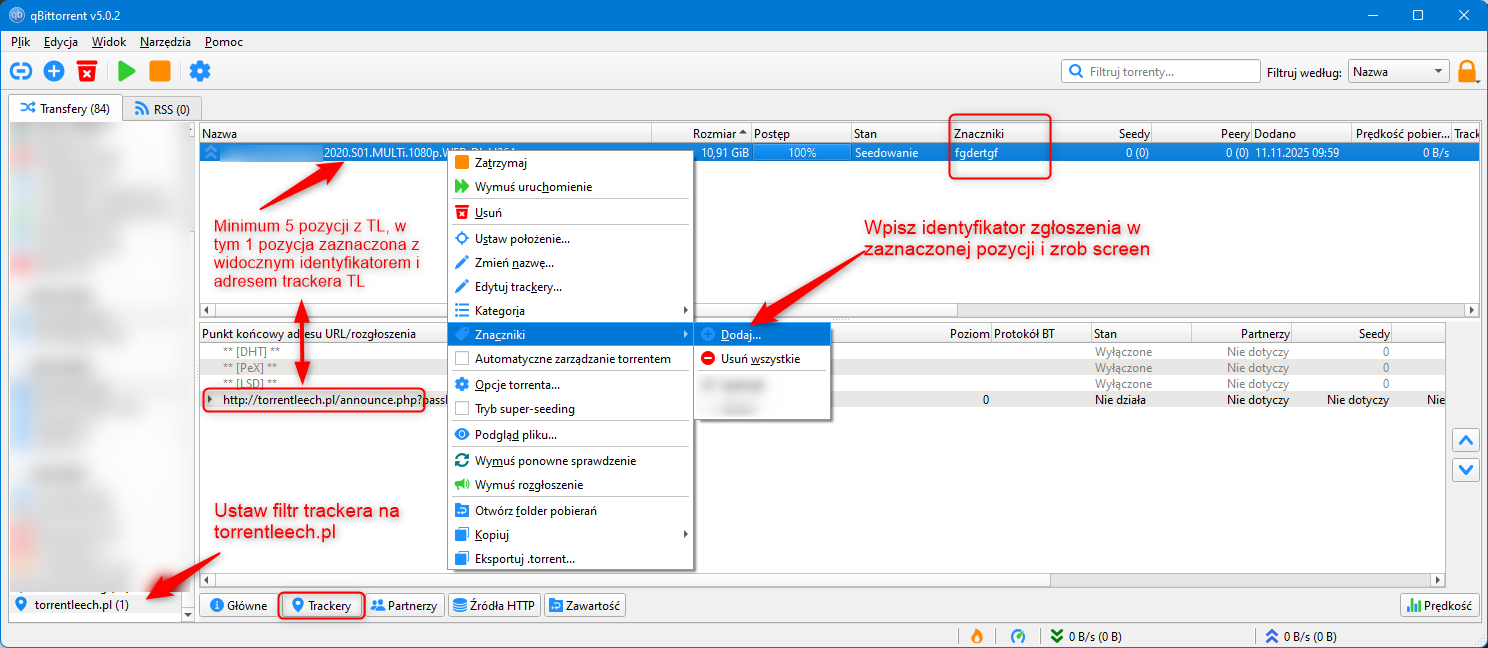Image resolution: width=1488 pixels, height=648 pixels.
Task: Choose Edytuj trackery menu entry
Action: [570, 286]
